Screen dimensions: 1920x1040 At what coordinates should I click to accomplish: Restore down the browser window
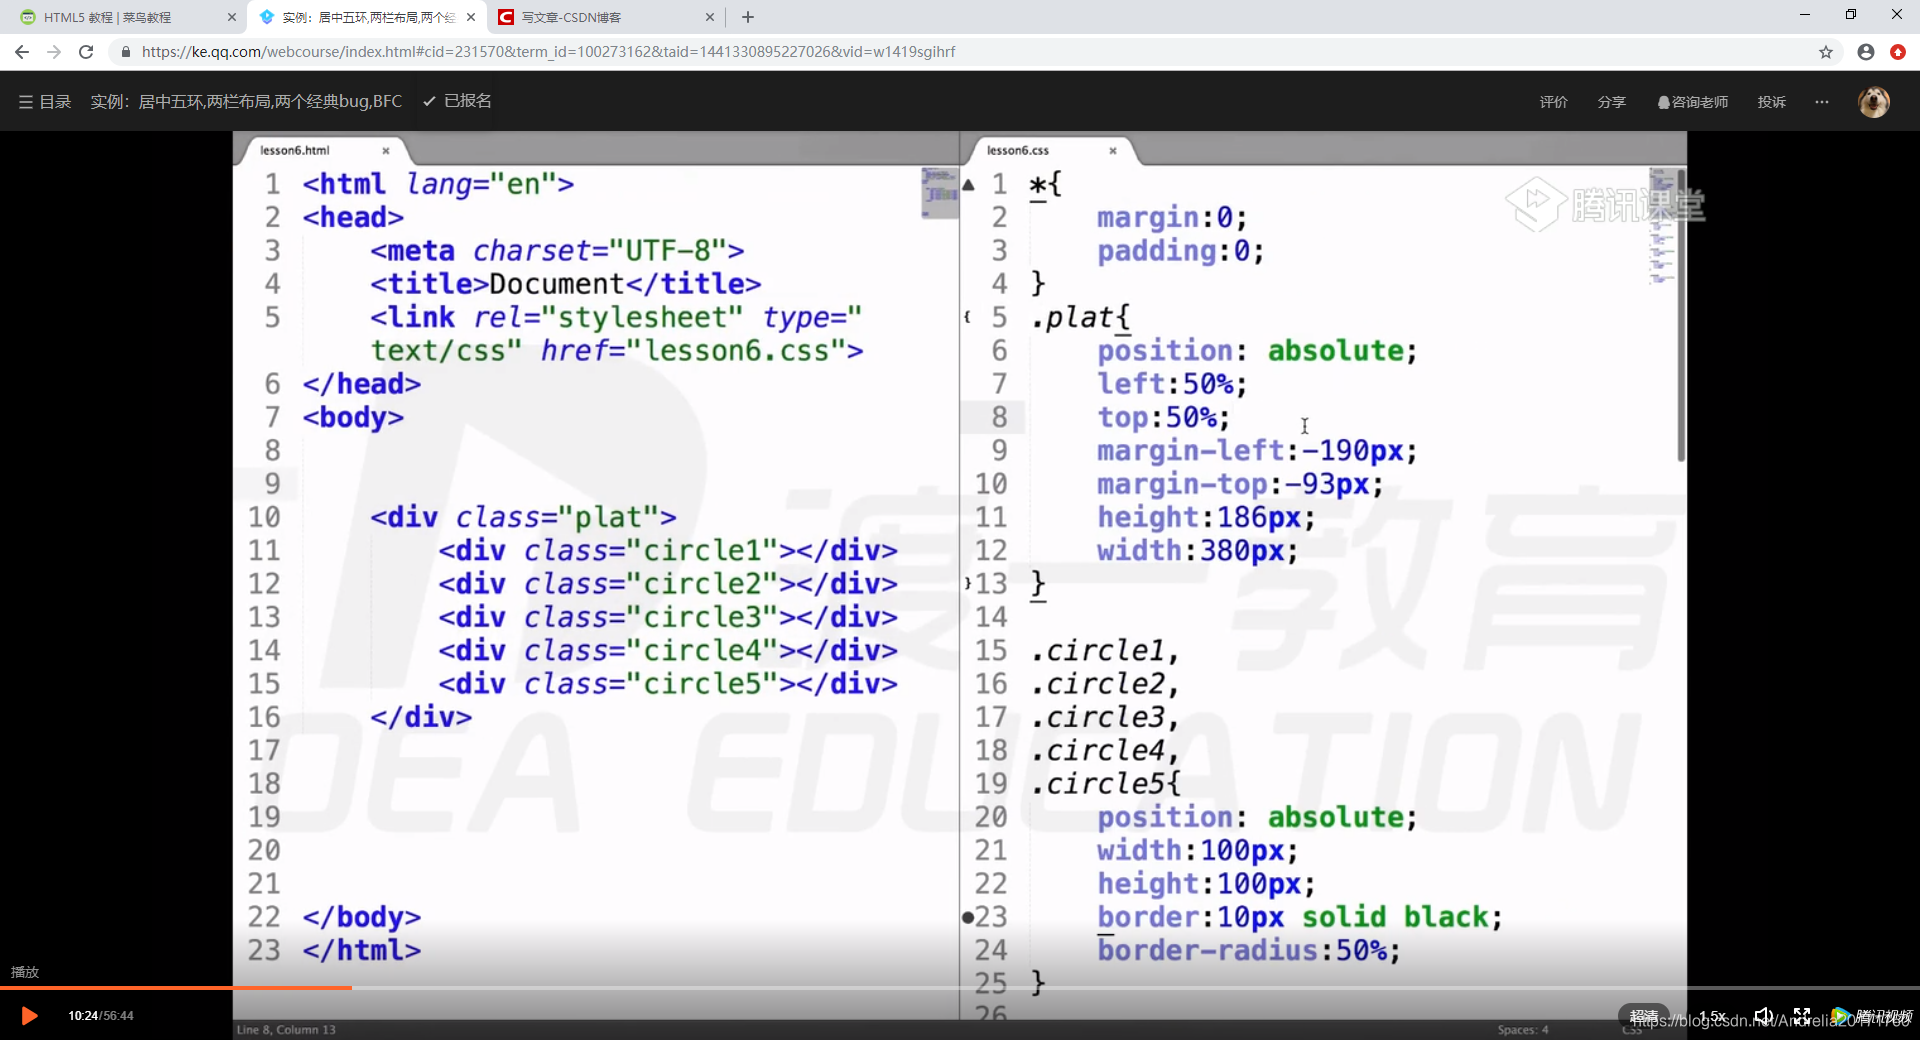coord(1851,14)
